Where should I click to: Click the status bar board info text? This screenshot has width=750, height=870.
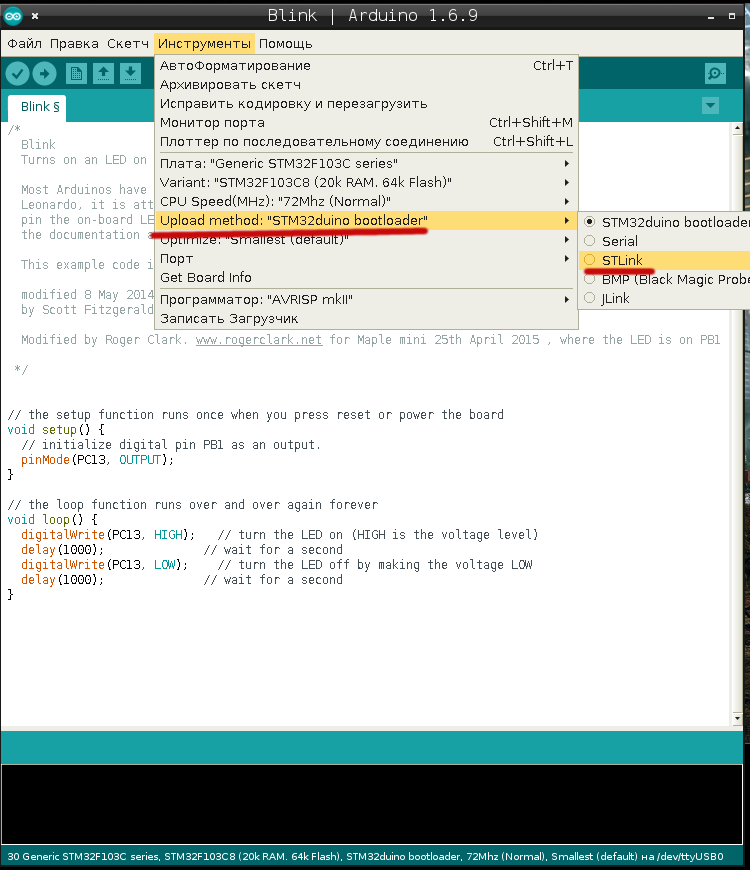coord(366,856)
